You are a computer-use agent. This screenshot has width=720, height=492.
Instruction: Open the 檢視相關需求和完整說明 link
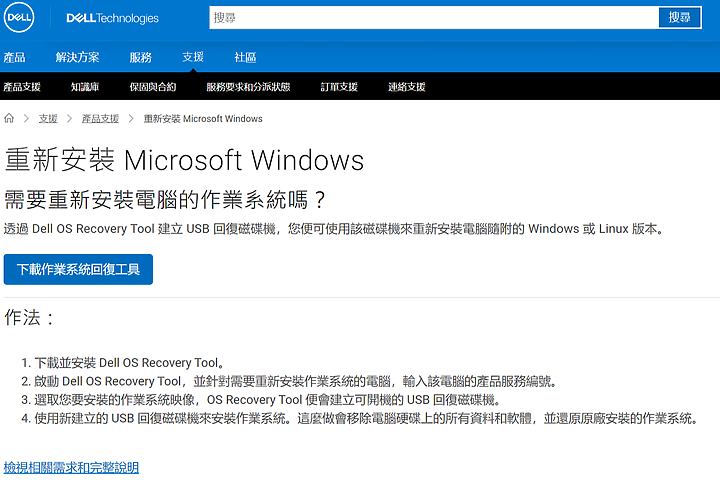pos(71,467)
